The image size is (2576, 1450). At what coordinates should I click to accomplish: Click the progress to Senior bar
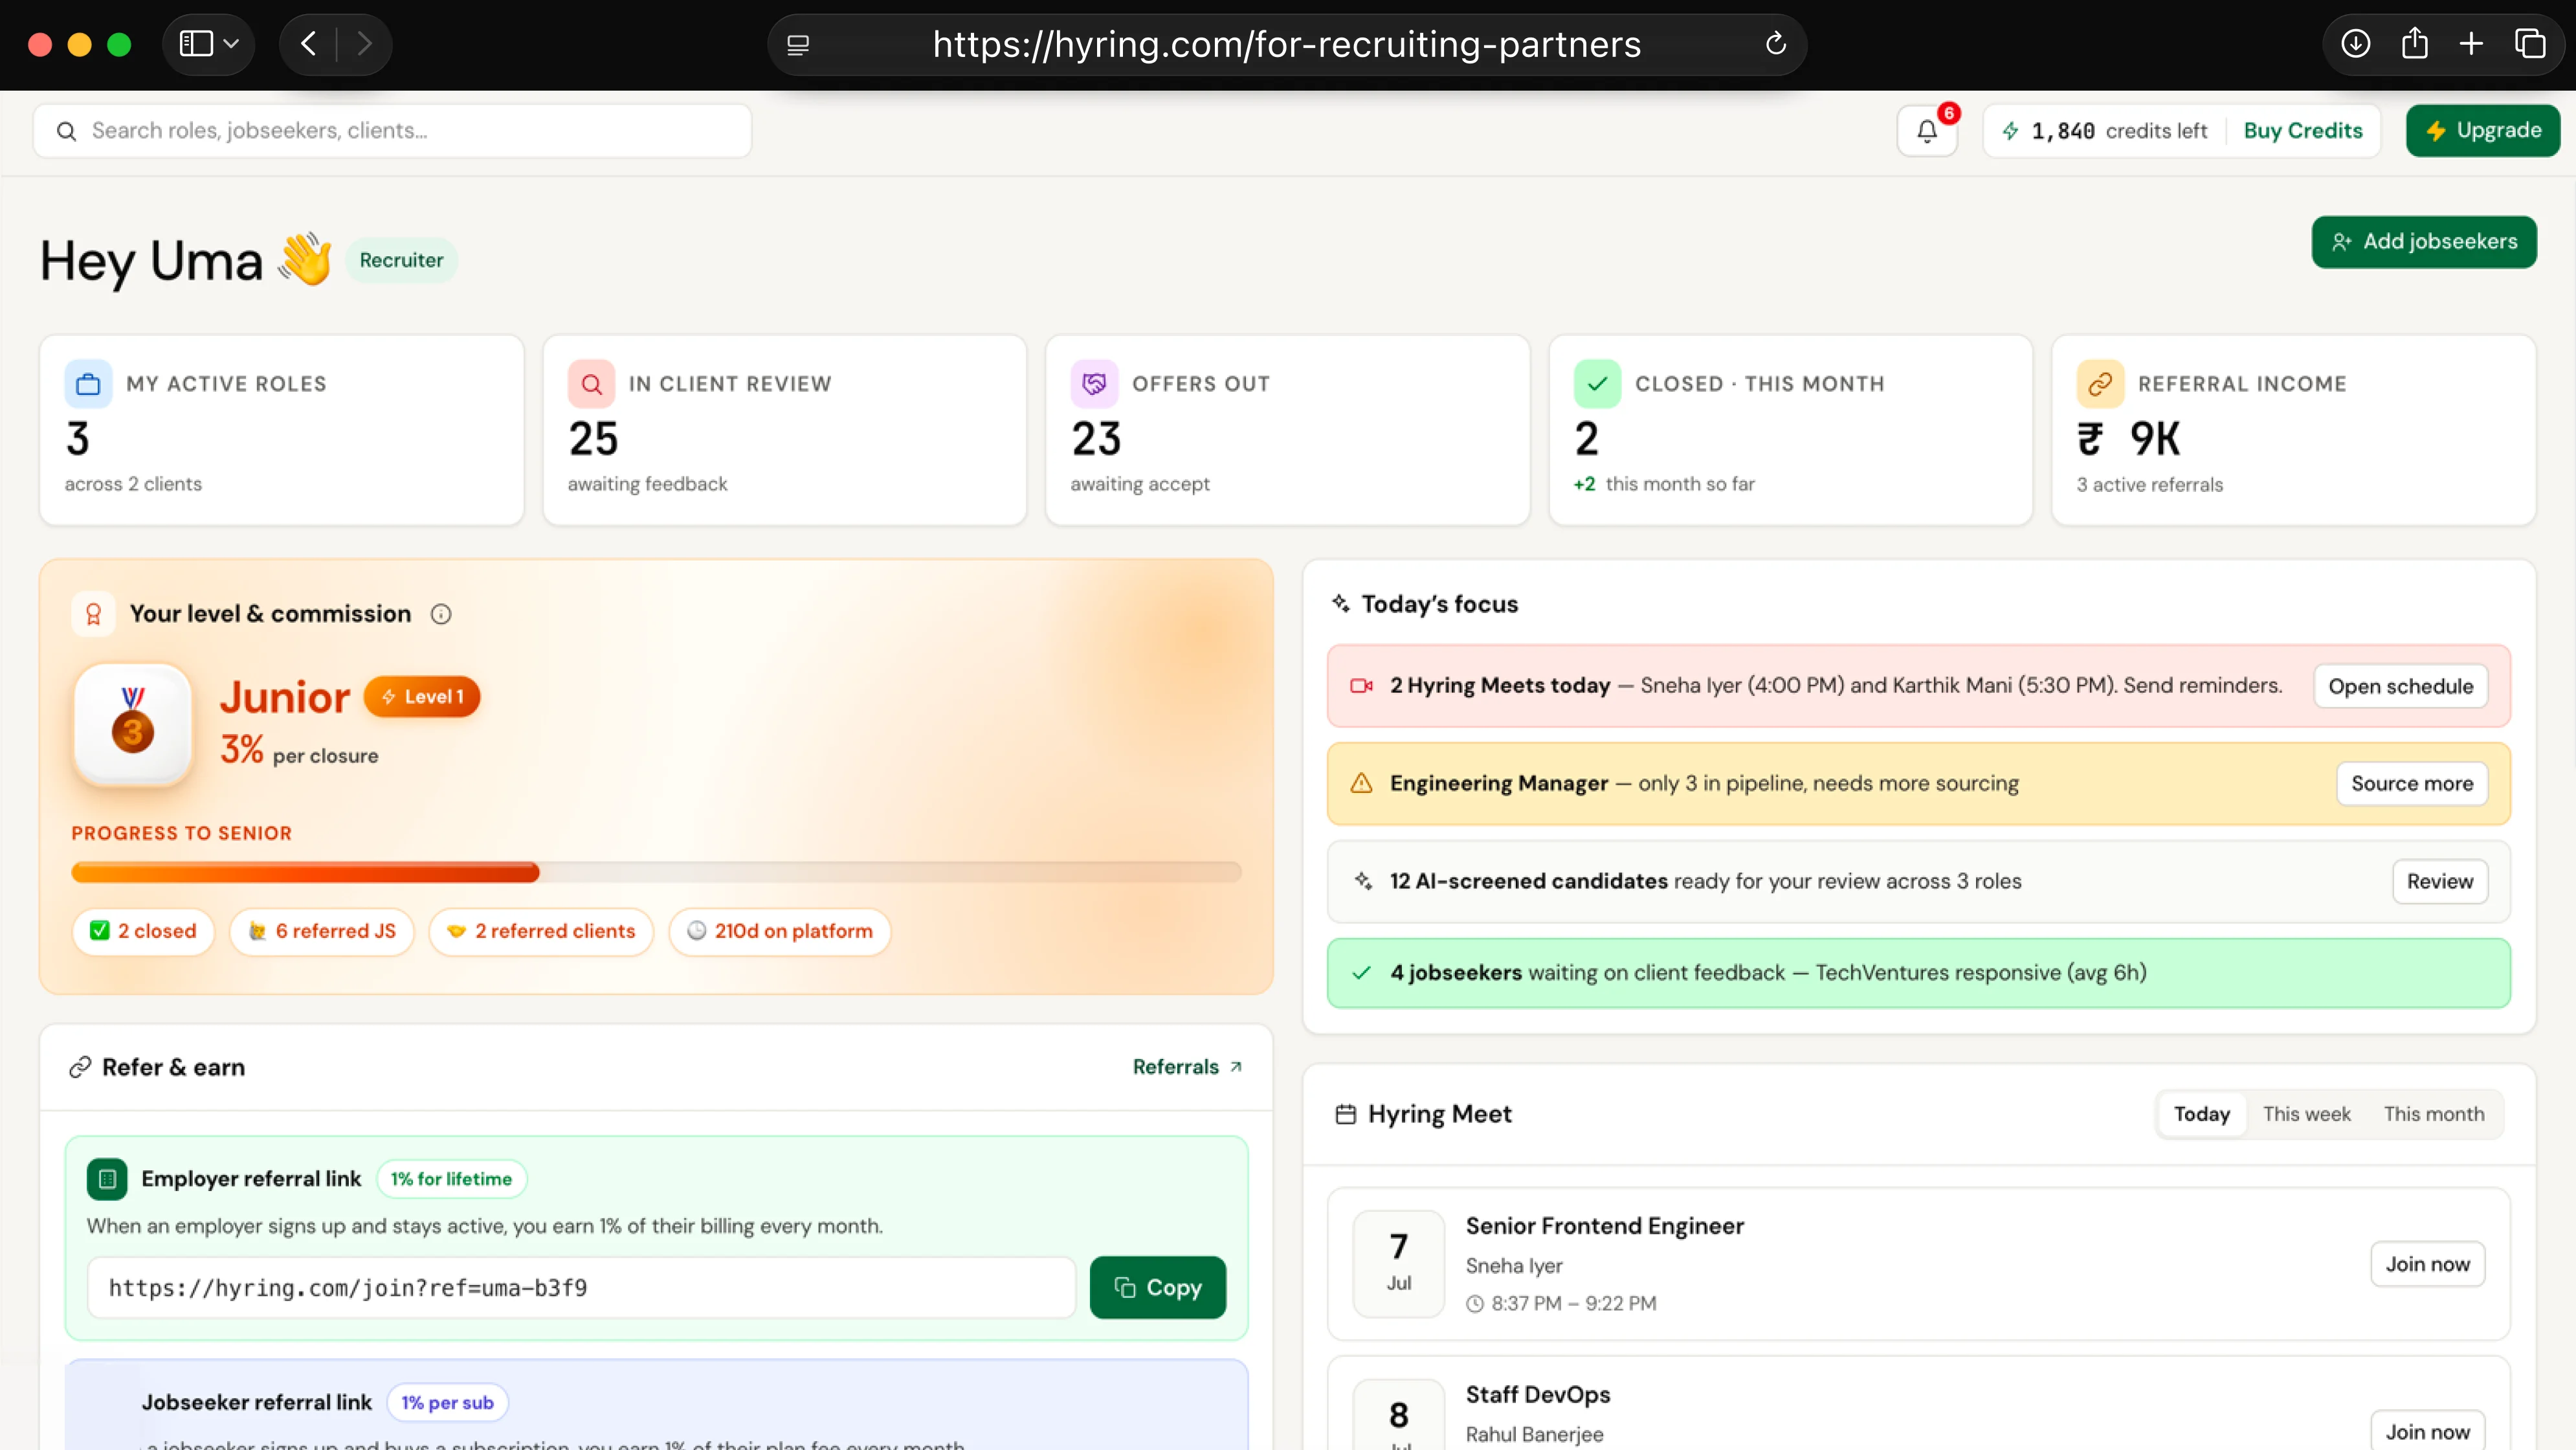tap(656, 872)
